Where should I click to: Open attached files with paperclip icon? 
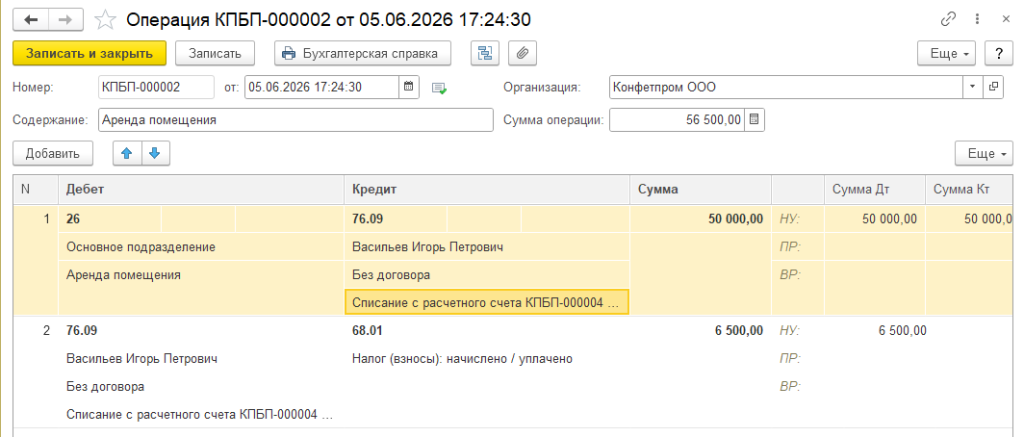pos(522,54)
